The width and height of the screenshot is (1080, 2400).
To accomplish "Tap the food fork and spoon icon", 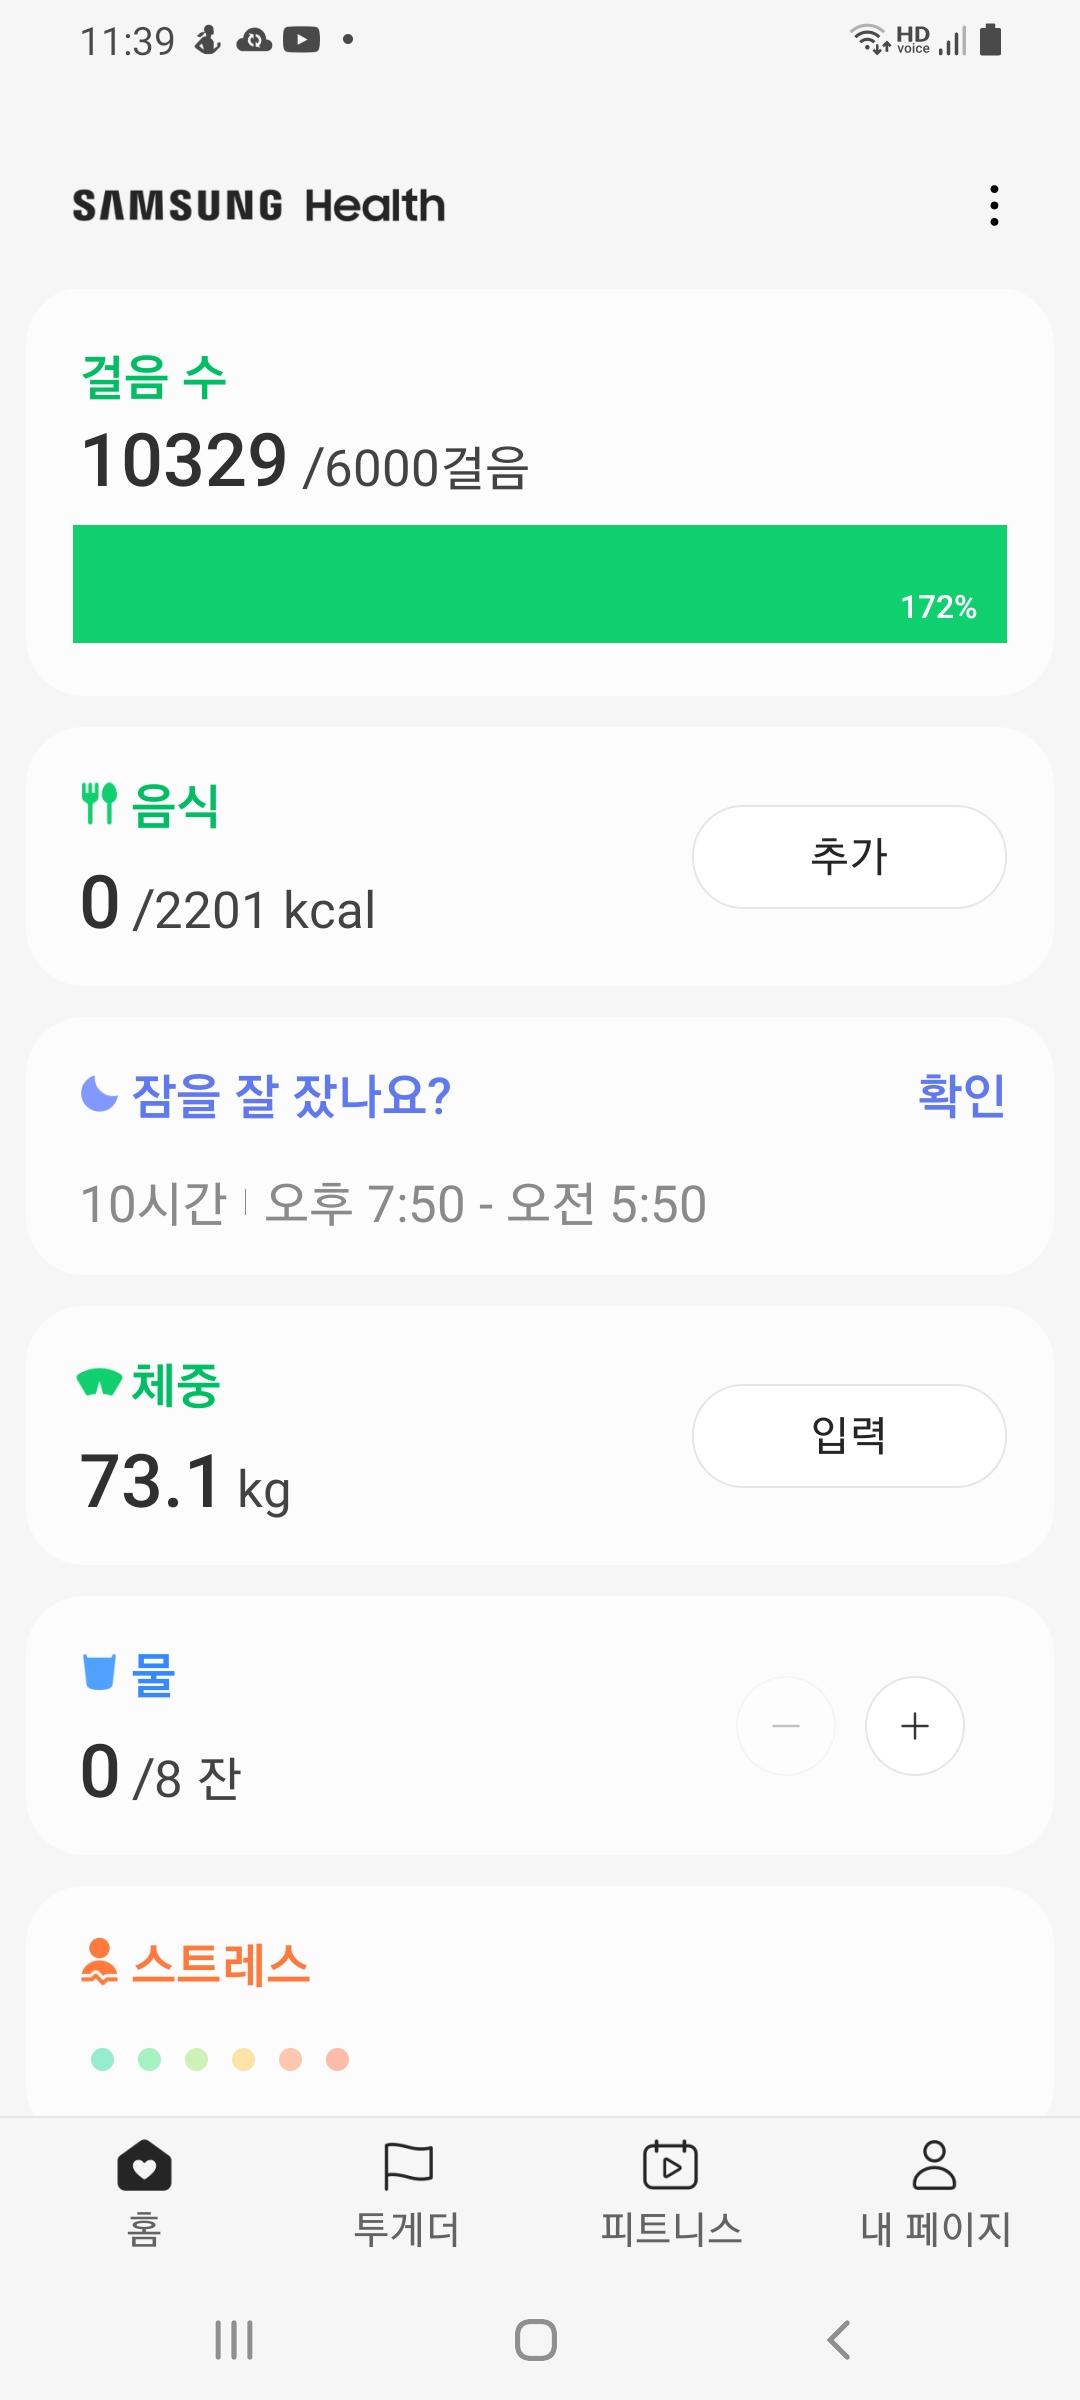I will (99, 804).
